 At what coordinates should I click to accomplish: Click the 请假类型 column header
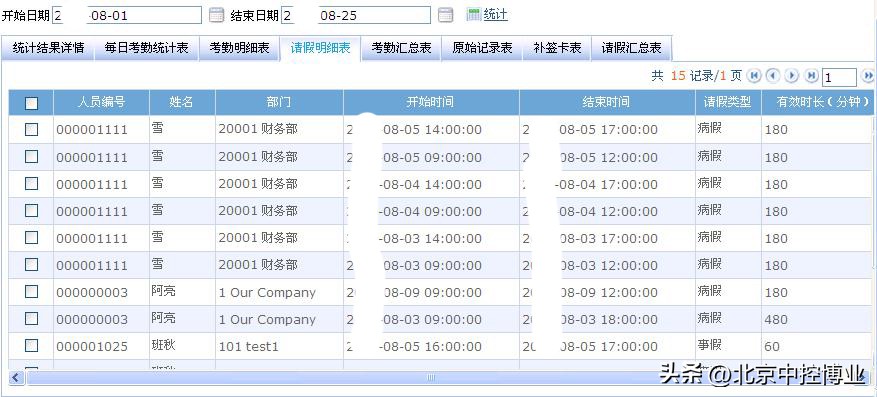pos(728,102)
